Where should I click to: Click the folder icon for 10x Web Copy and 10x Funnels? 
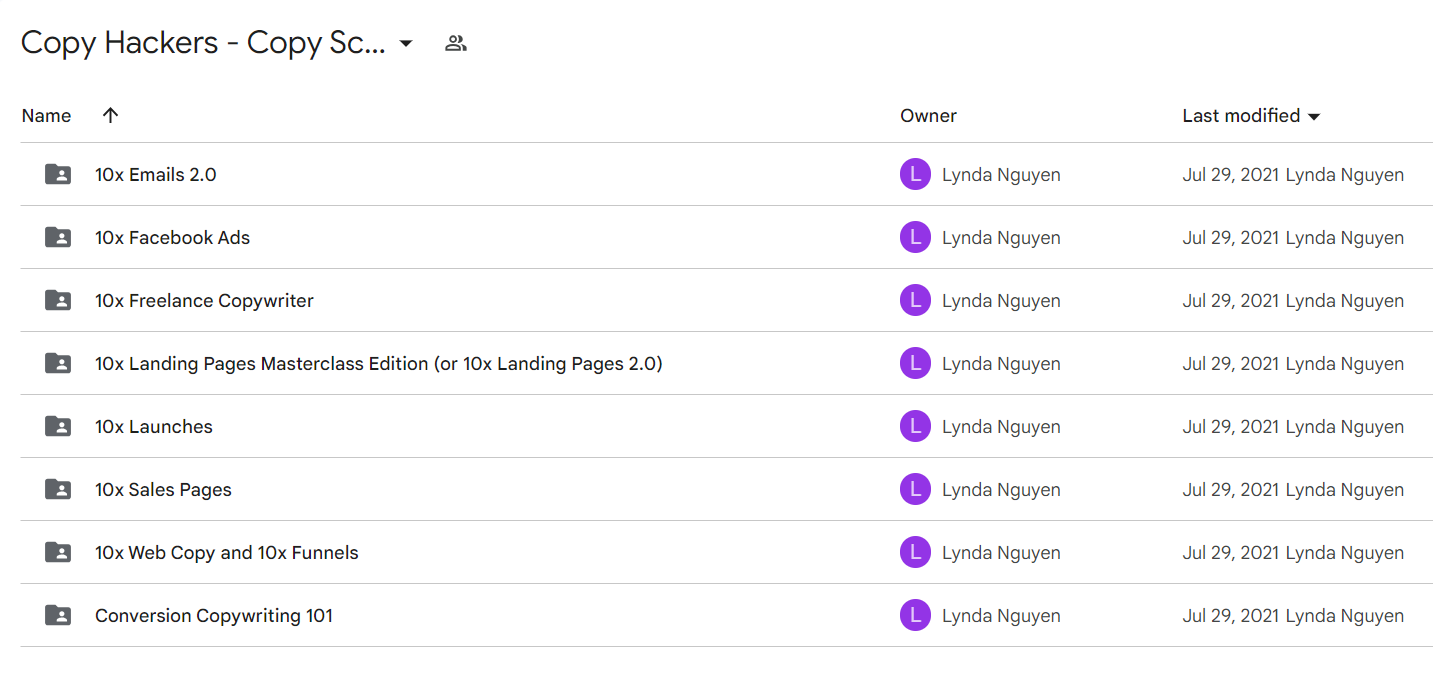[x=58, y=552]
